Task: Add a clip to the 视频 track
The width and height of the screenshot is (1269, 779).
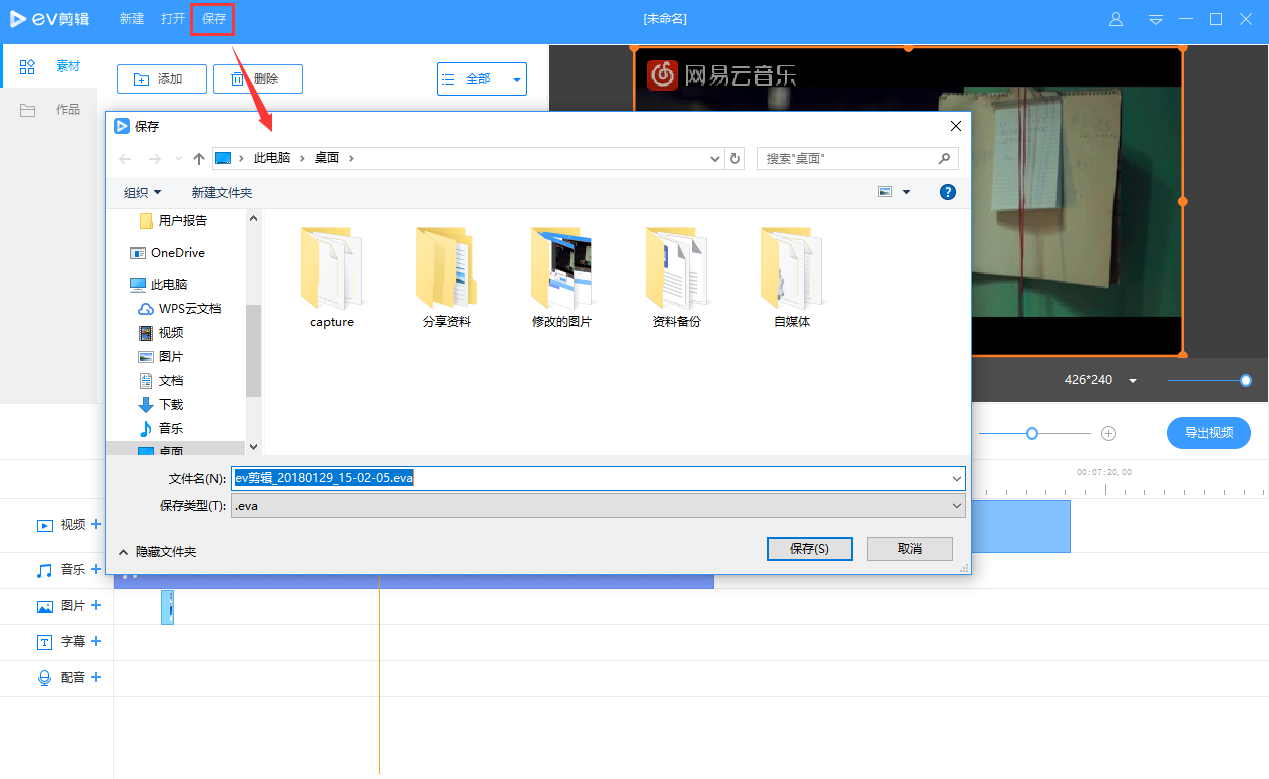Action: coord(96,524)
